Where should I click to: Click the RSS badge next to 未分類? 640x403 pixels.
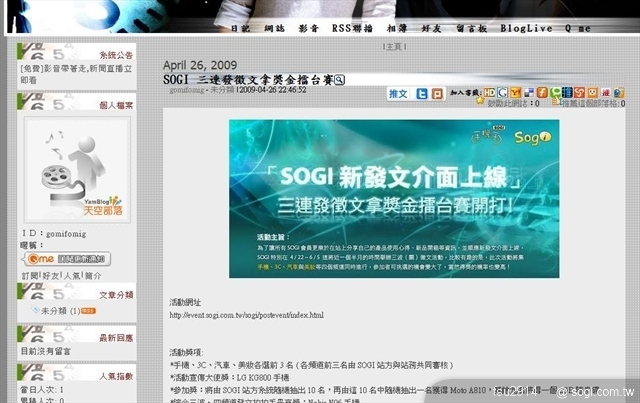(x=89, y=311)
